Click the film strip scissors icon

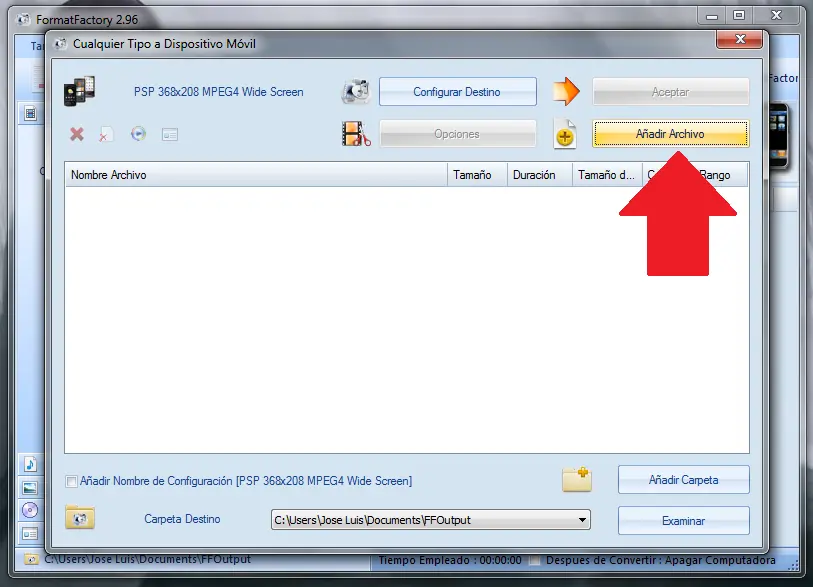tap(356, 134)
